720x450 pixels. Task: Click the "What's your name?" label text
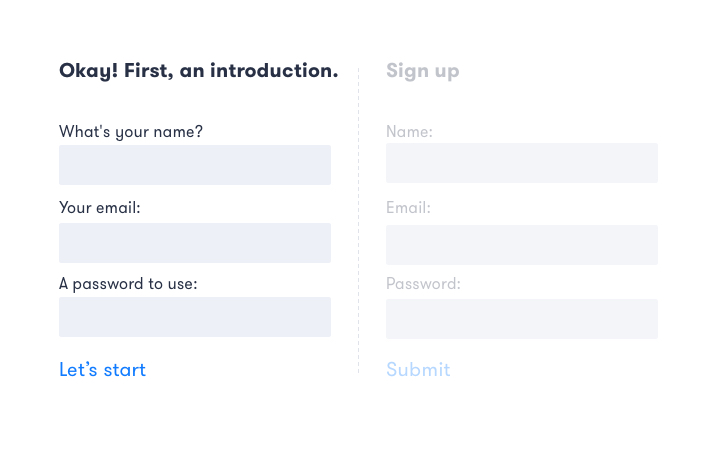131,132
